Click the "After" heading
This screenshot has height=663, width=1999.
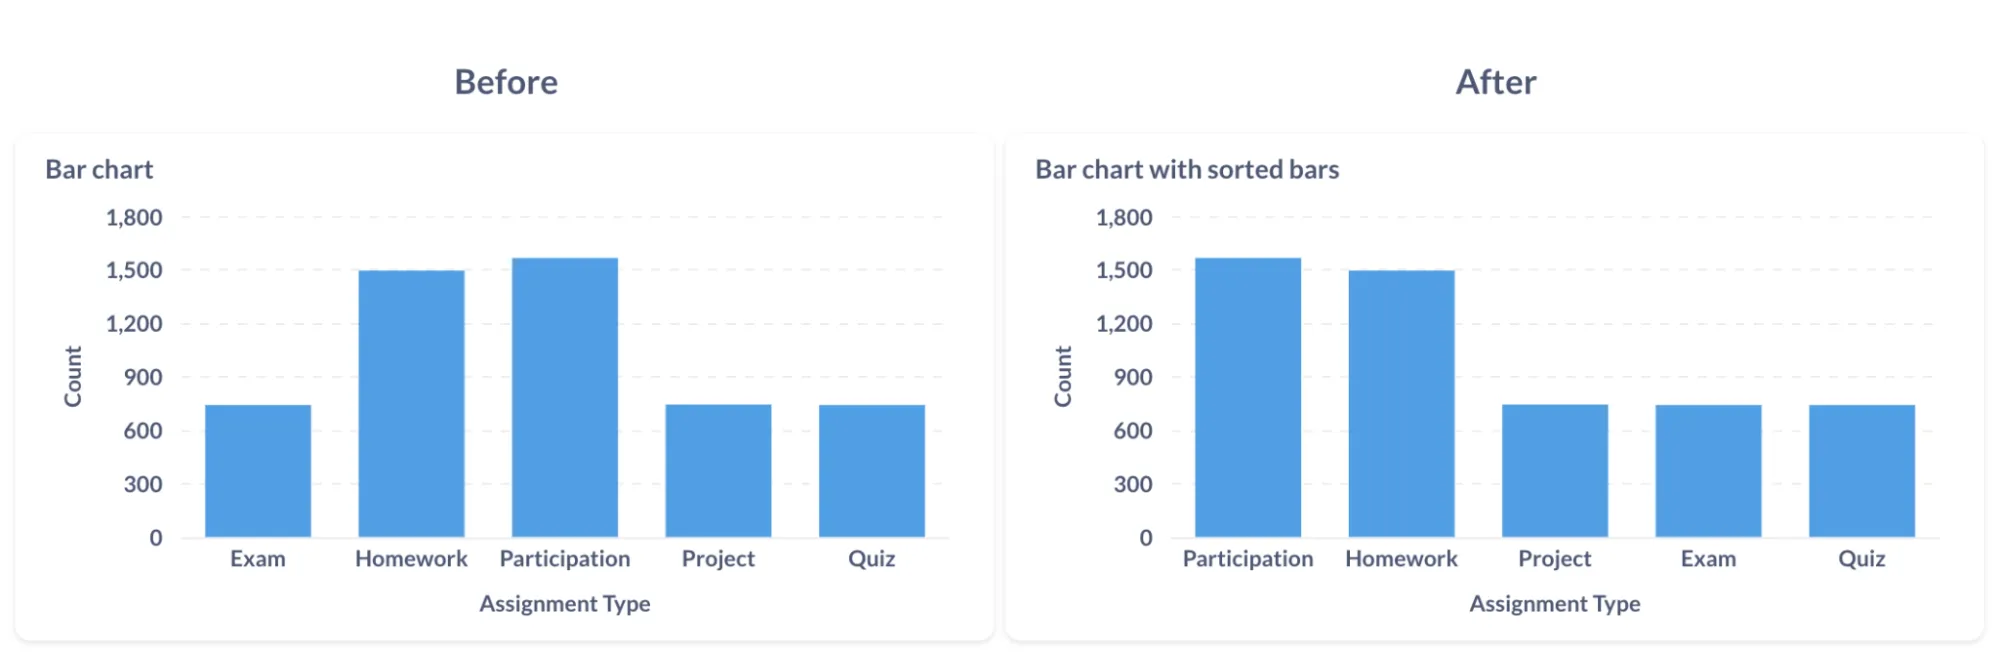pyautogui.click(x=1496, y=82)
